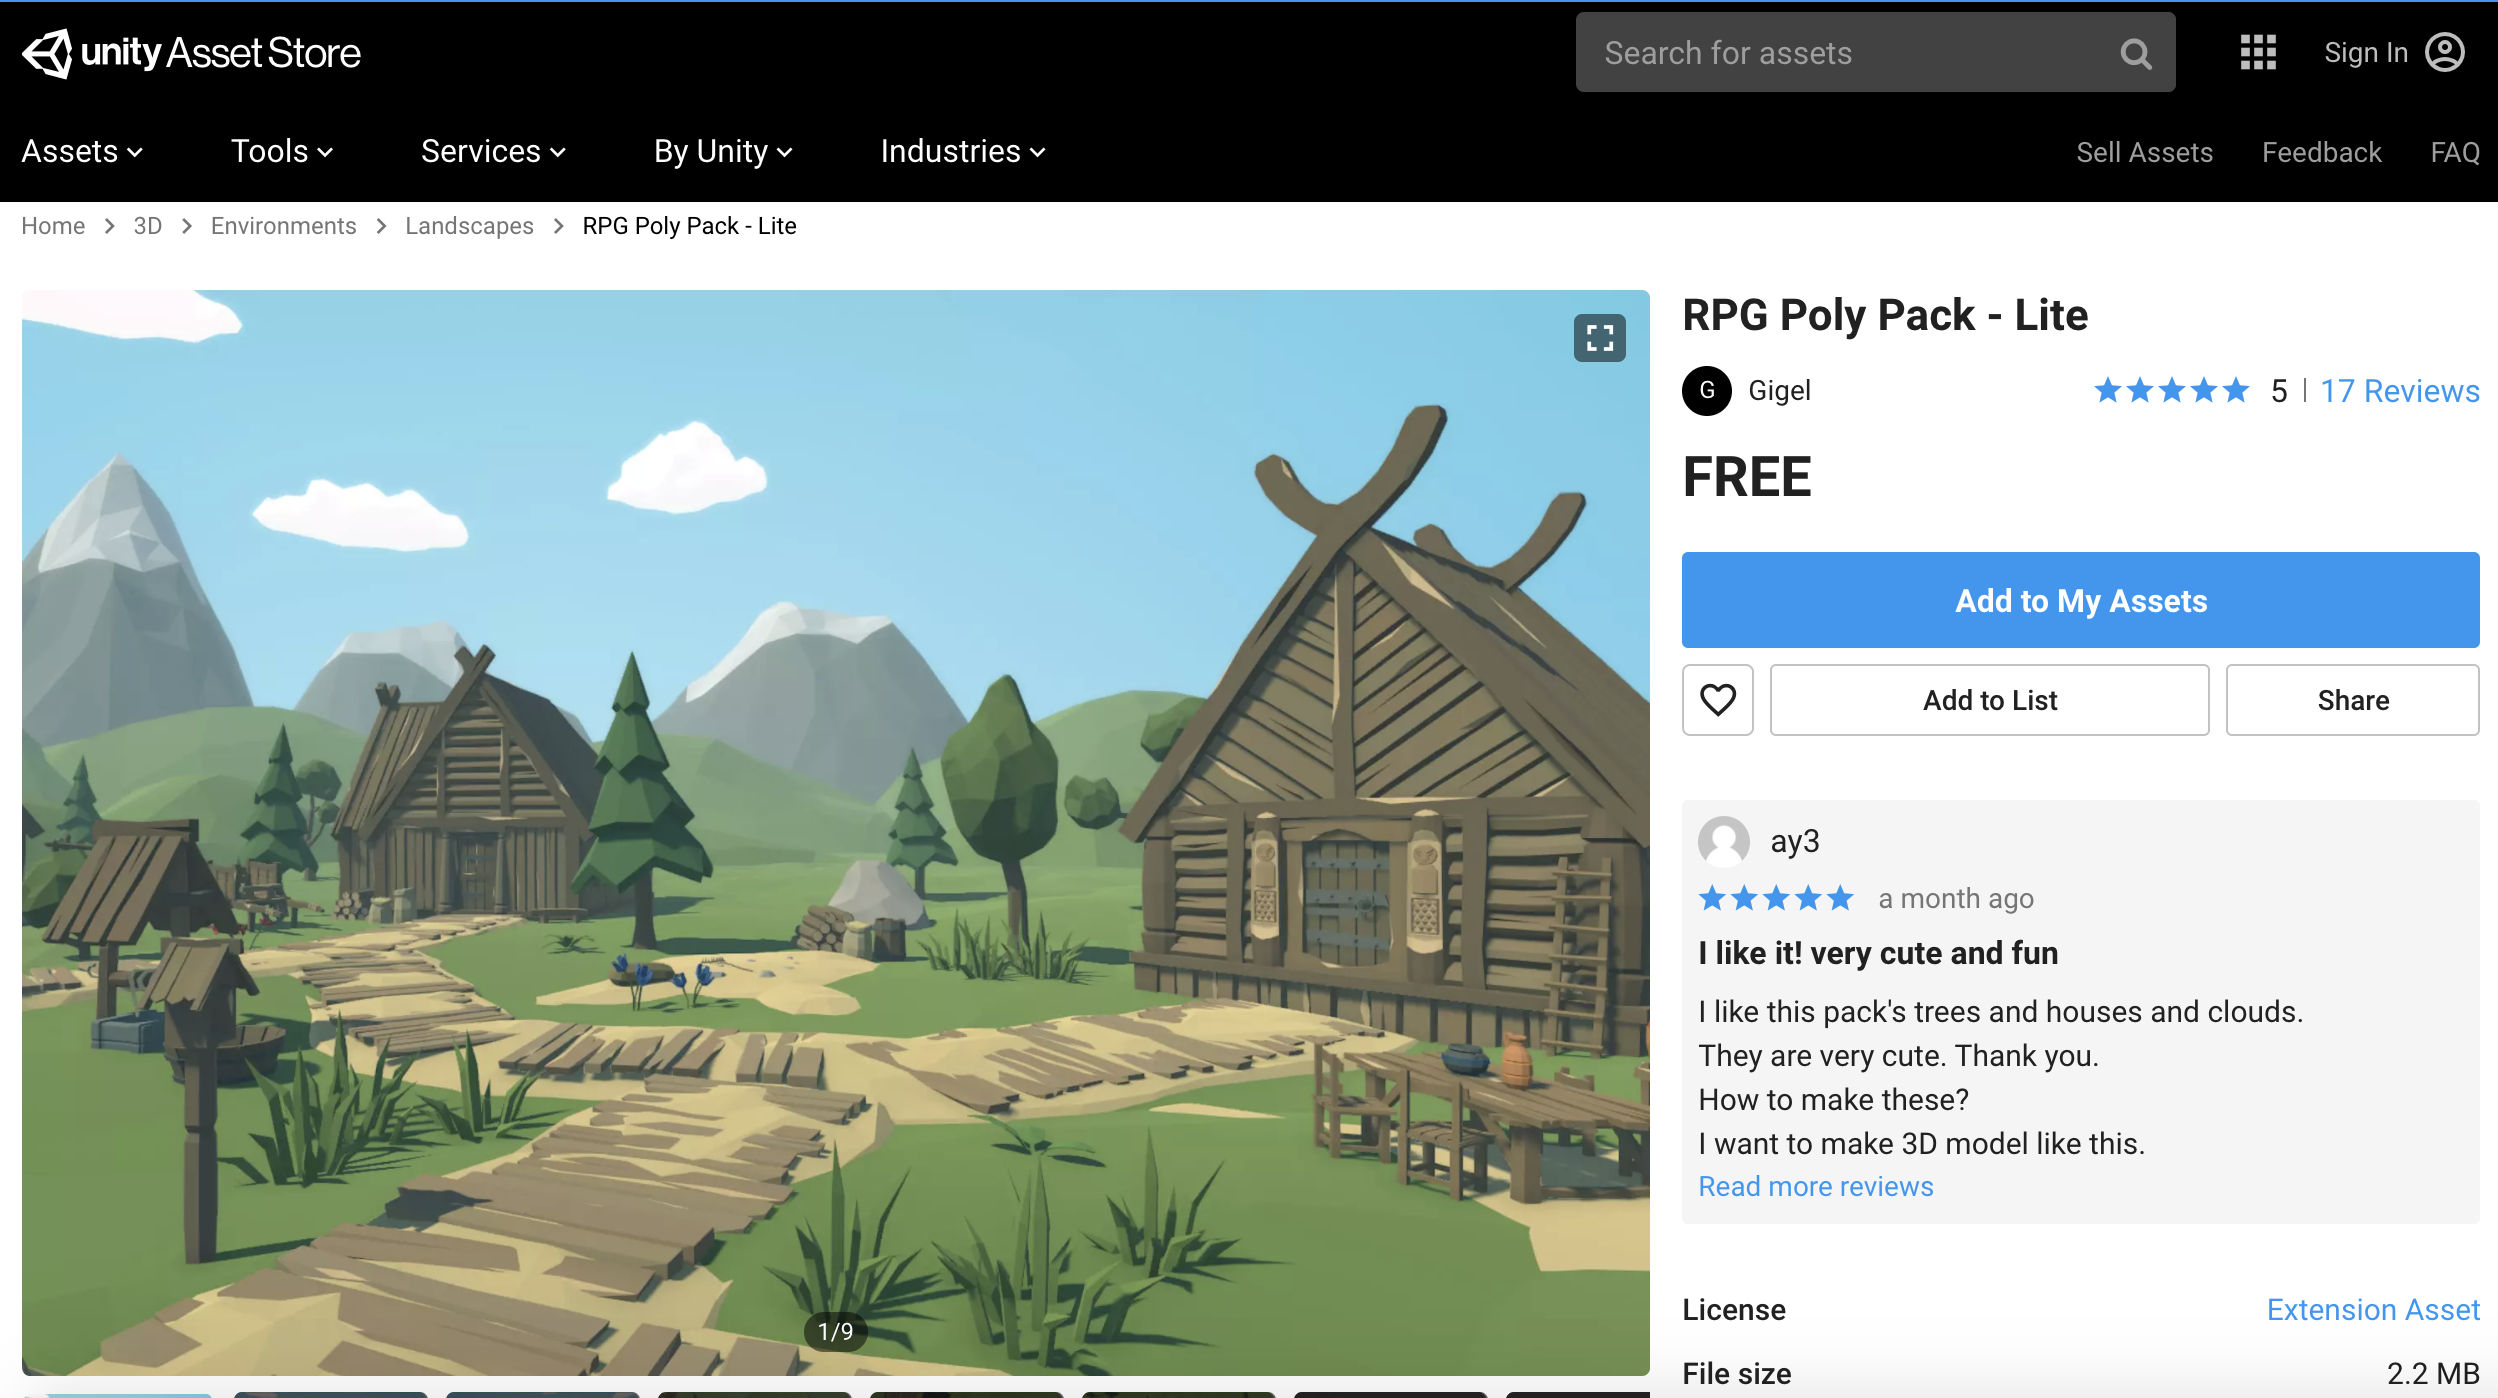
Task: Open the Industries dropdown menu
Action: coord(963,152)
